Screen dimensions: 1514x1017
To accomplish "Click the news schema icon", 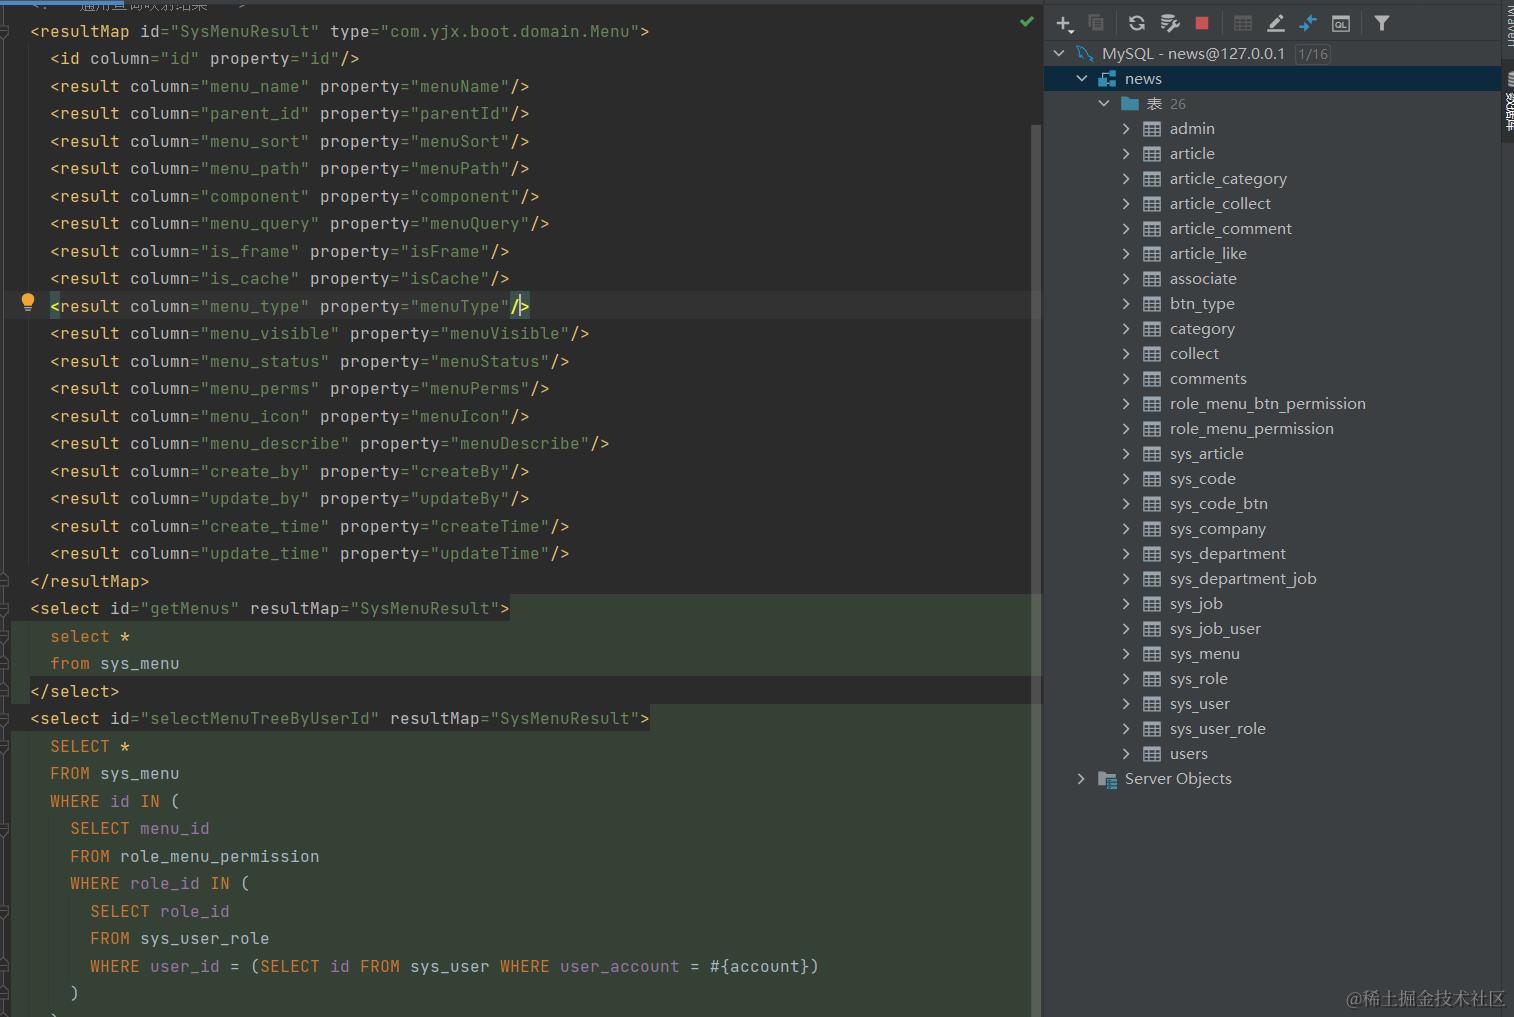I will coord(1107,79).
